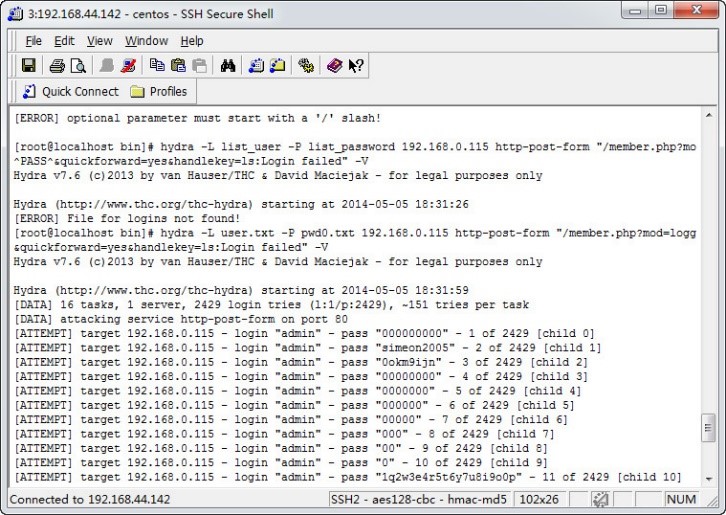Screen dimensions: 726x515
Task: Click the terminal scrollbar down arrow
Action: click(709, 478)
